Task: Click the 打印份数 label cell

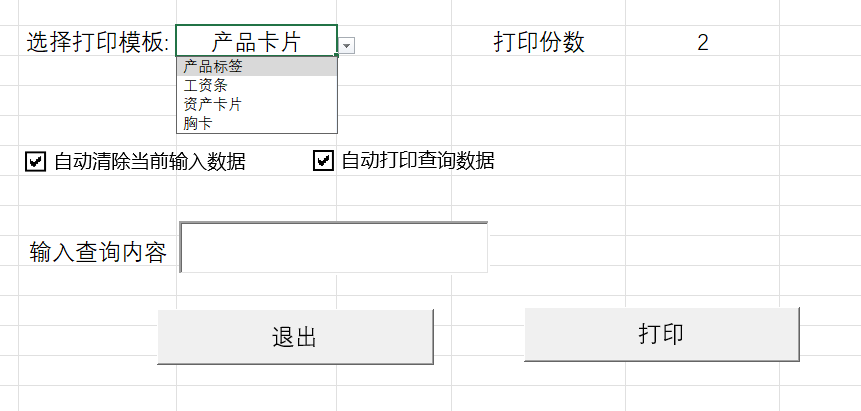Action: click(539, 42)
